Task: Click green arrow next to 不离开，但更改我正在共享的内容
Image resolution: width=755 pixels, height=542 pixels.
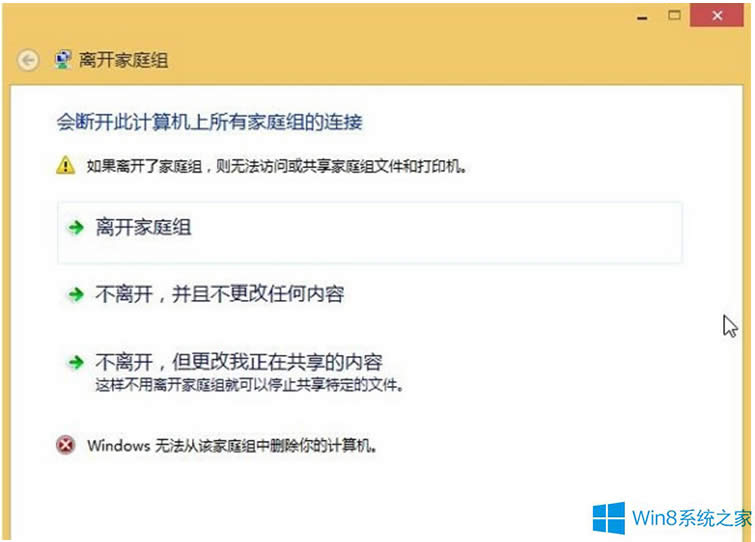Action: [x=75, y=362]
